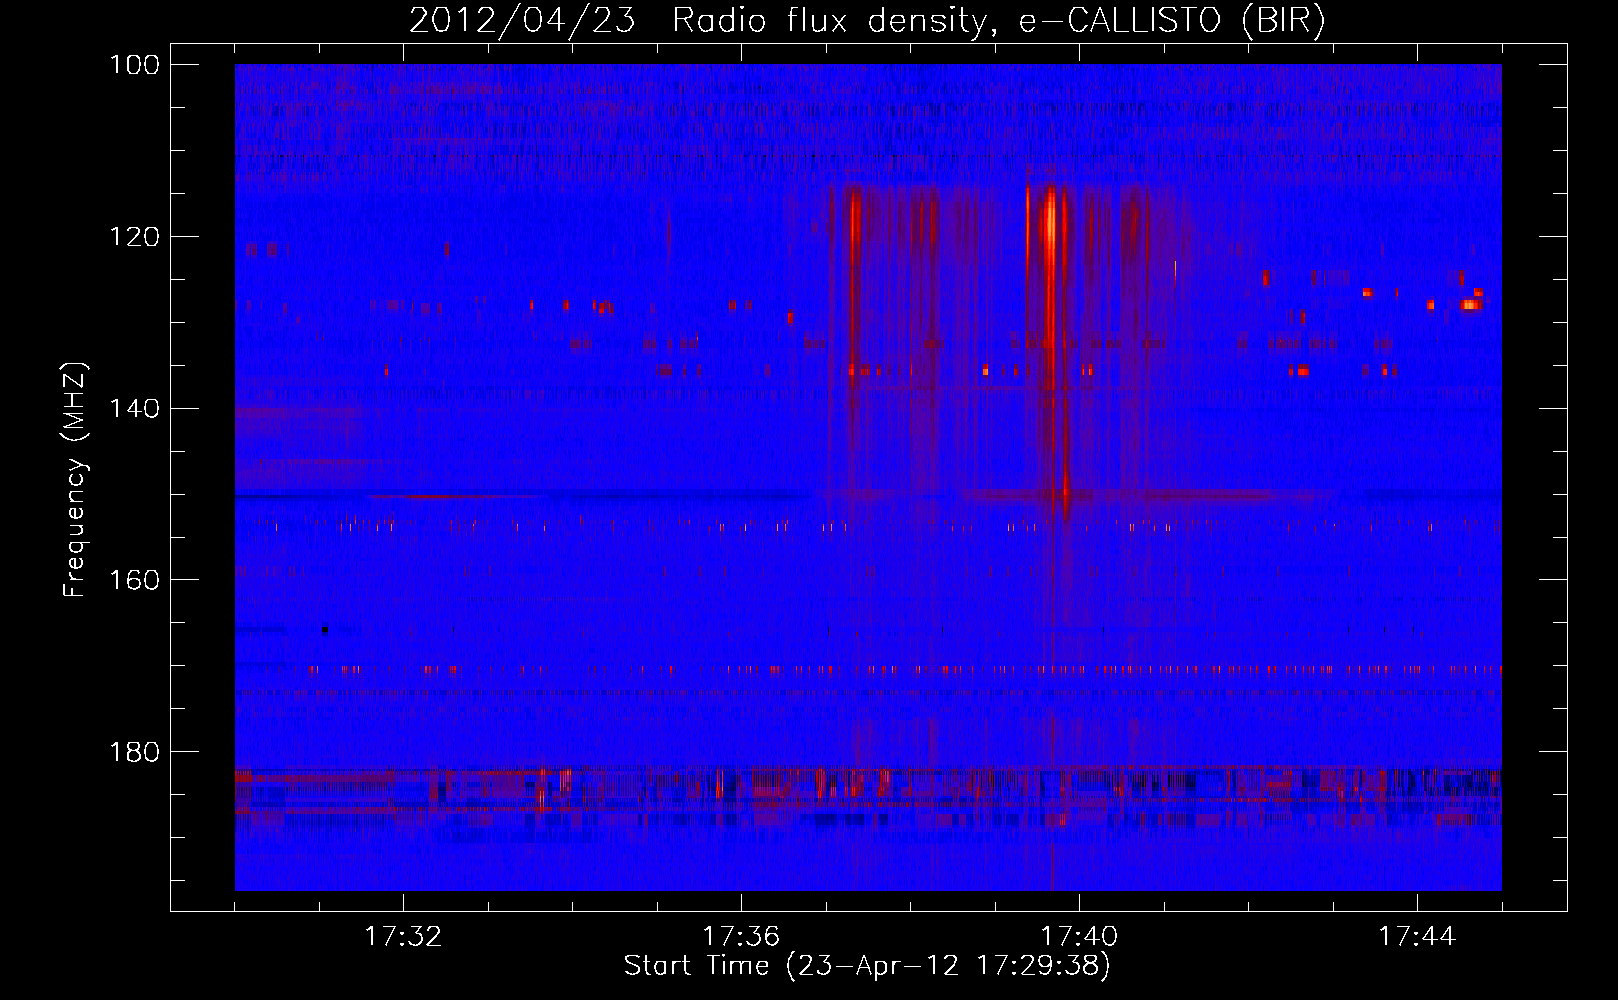Click the '17:44' time tick label
The width and height of the screenshot is (1618, 1000).
[x=1417, y=937]
